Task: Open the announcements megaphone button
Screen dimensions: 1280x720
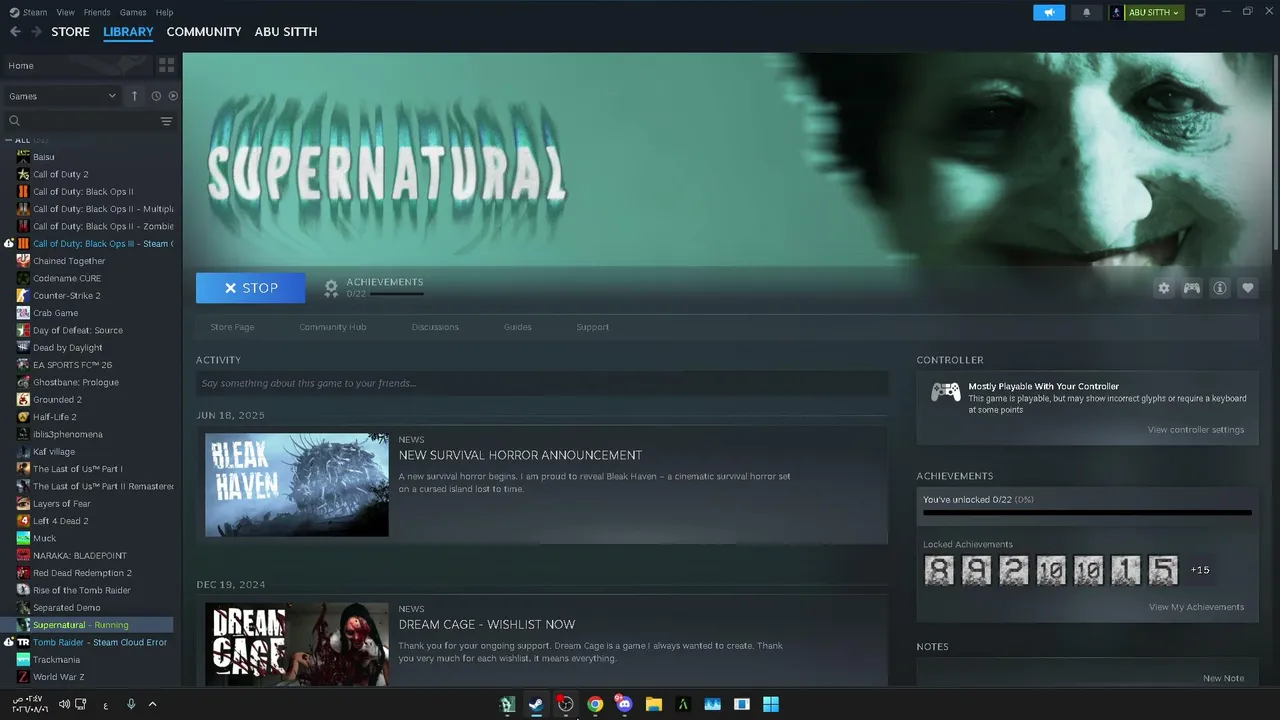Action: point(1049,12)
